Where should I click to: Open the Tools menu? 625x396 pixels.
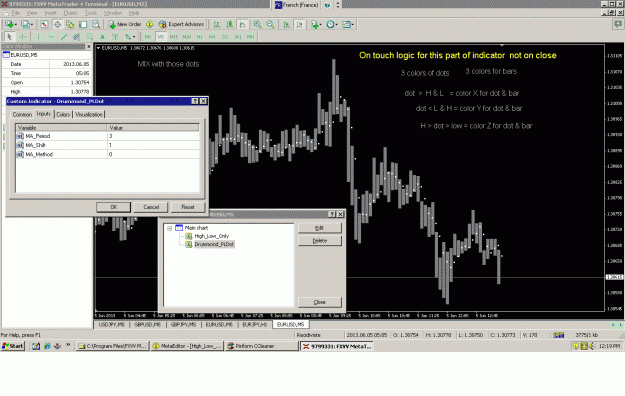[x=91, y=13]
